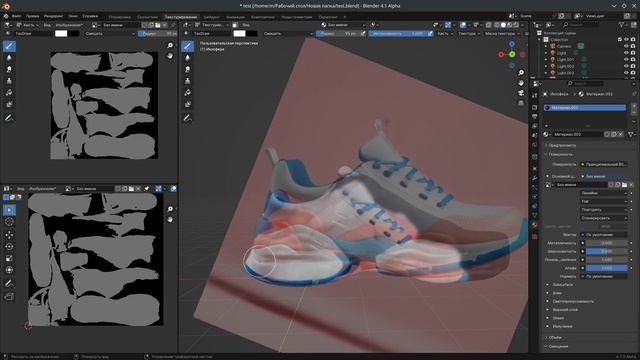Open Изображение* menu in UV editor header

click(x=42, y=189)
